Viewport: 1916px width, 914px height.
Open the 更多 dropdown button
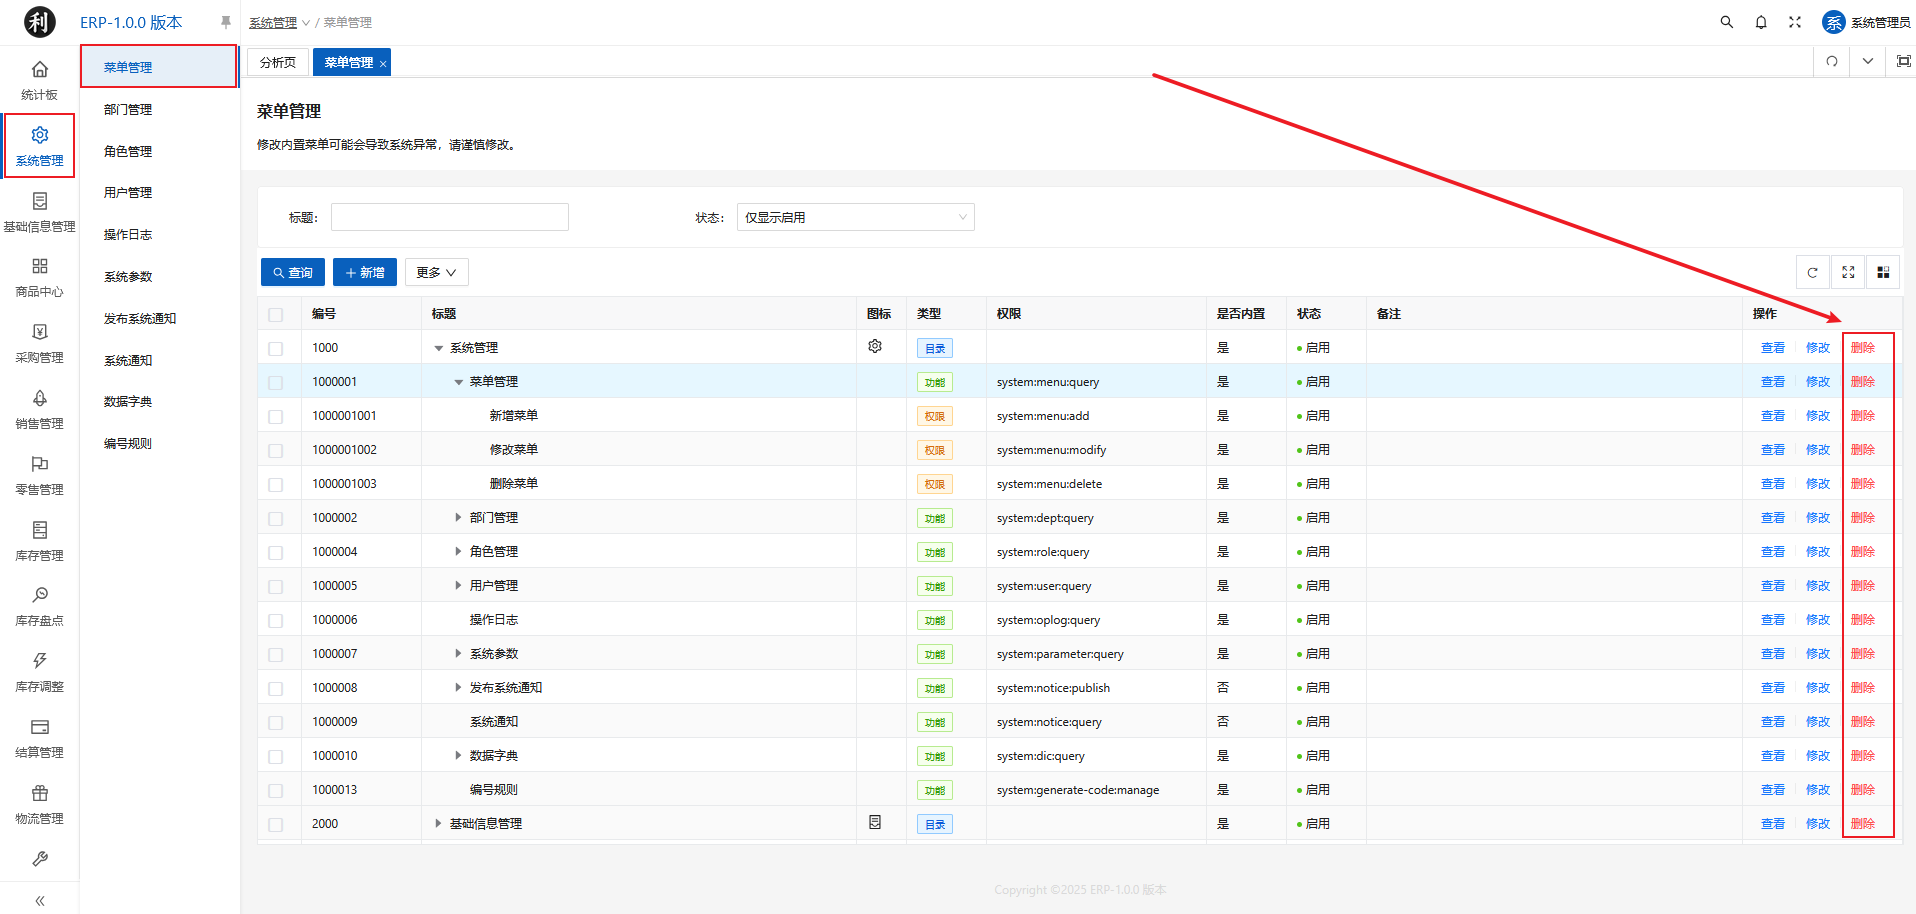437,272
